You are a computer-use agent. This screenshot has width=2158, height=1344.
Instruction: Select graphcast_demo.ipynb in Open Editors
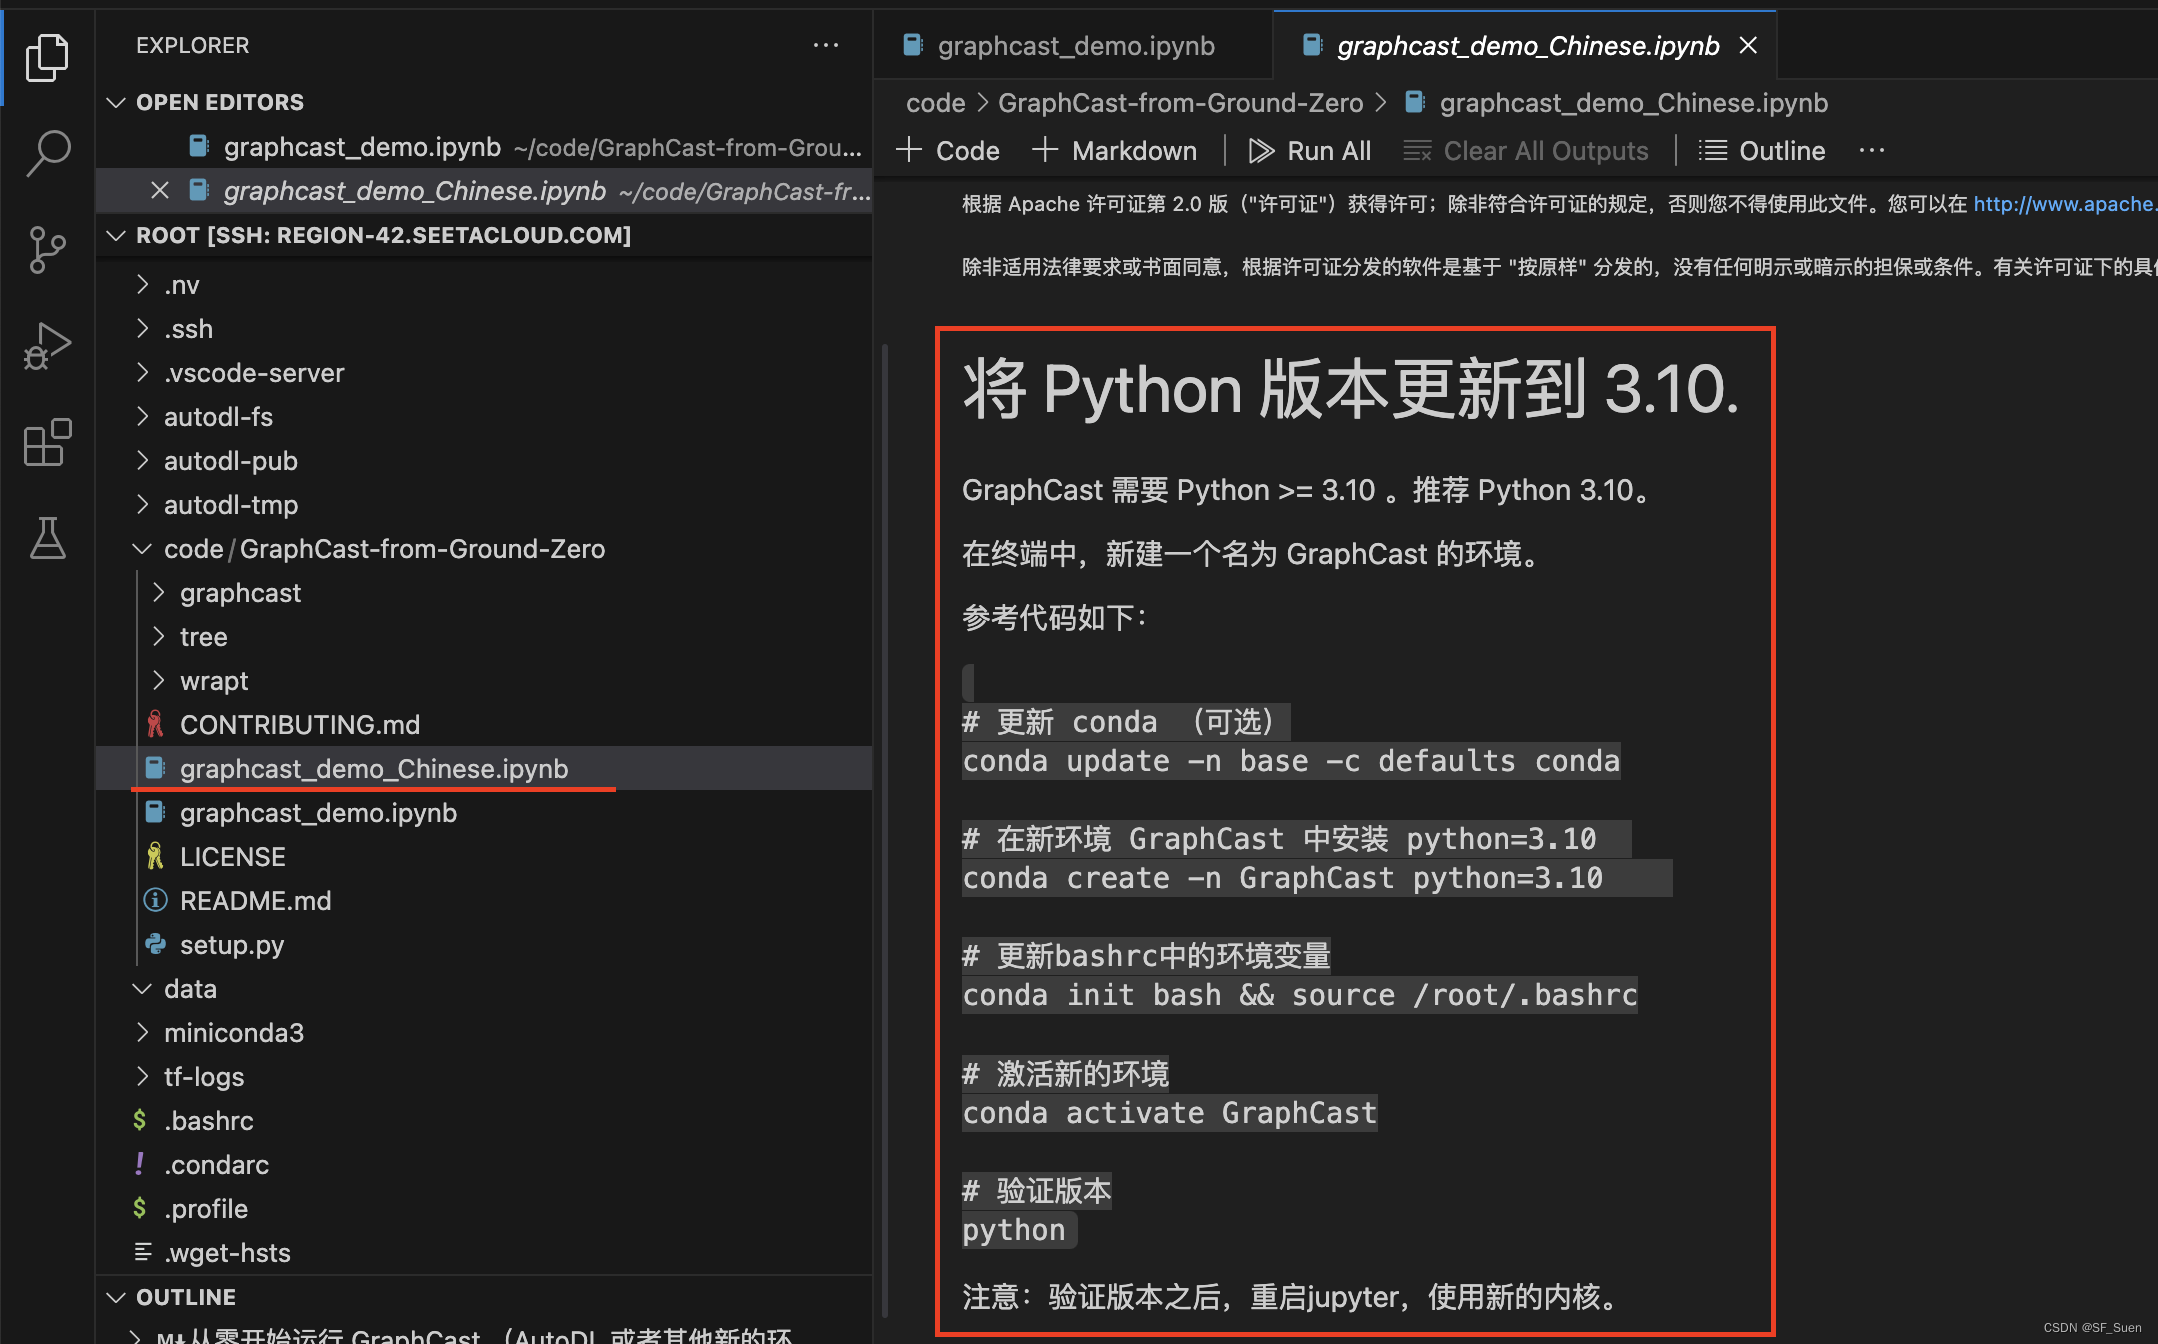coord(484,147)
